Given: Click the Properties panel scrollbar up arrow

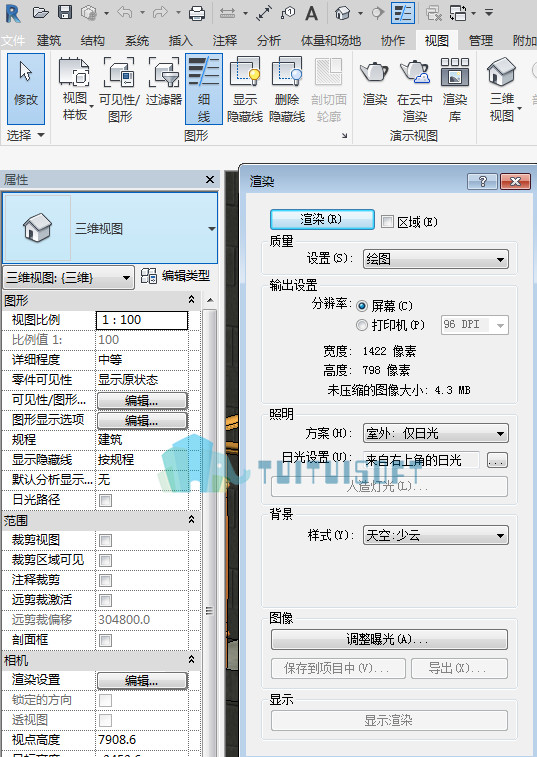Looking at the screenshot, I should point(210,301).
